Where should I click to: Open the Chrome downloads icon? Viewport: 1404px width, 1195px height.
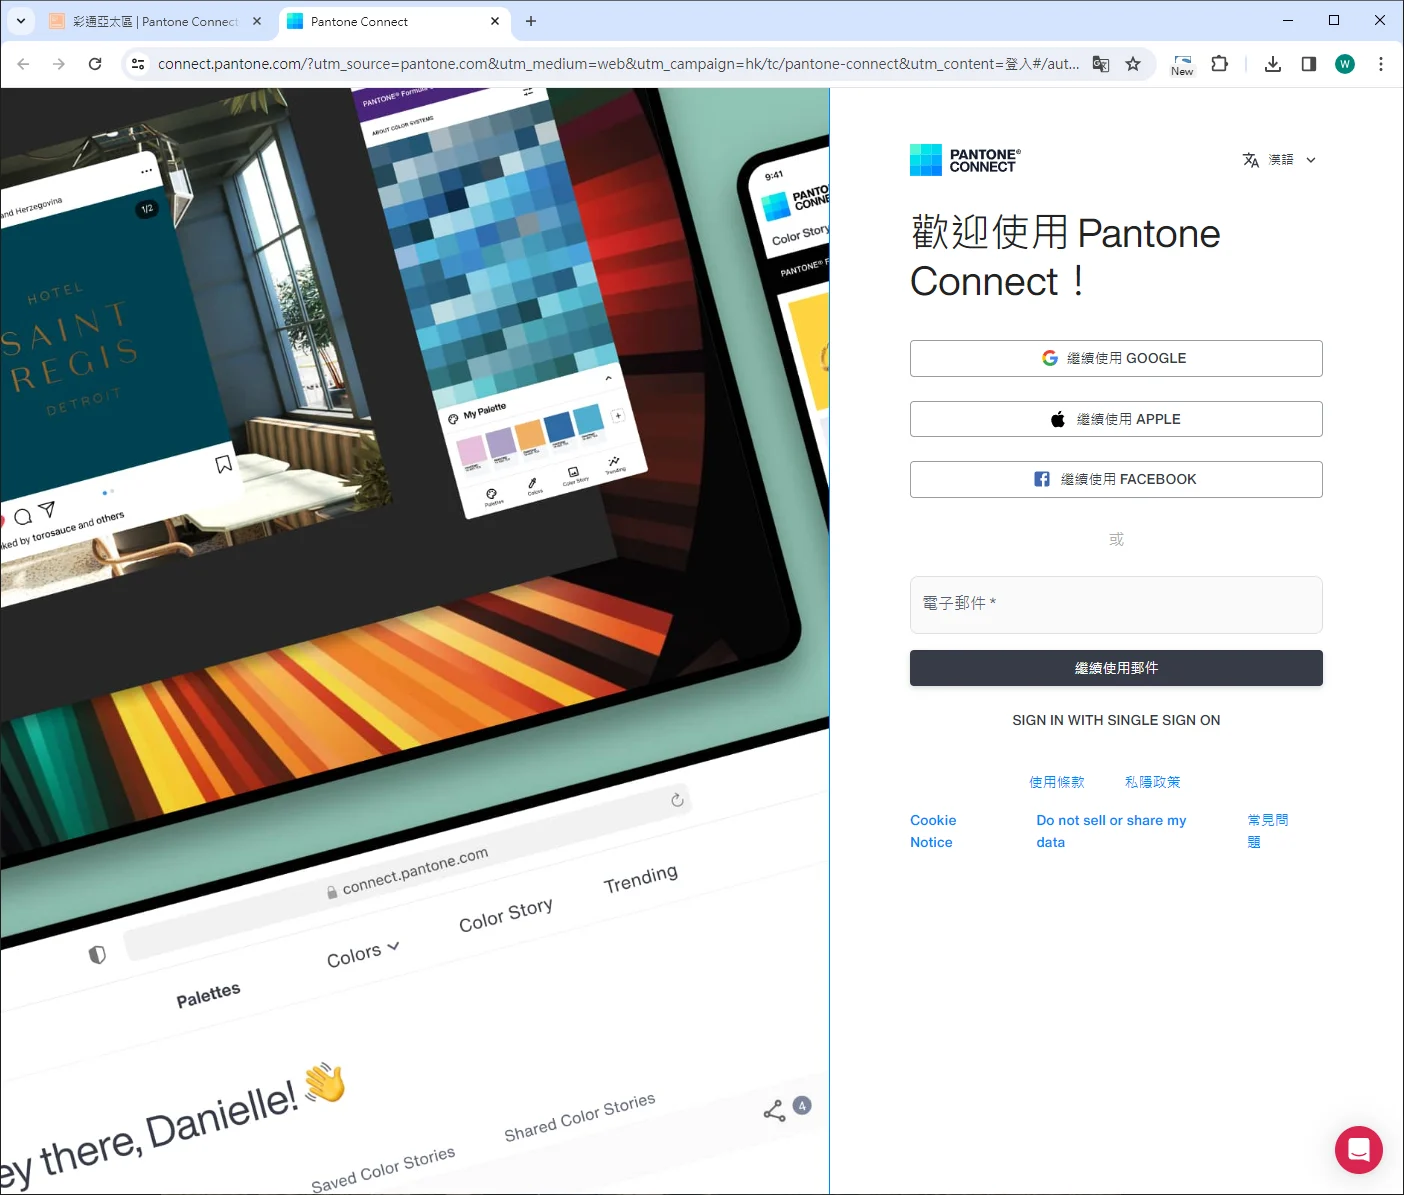tap(1272, 64)
